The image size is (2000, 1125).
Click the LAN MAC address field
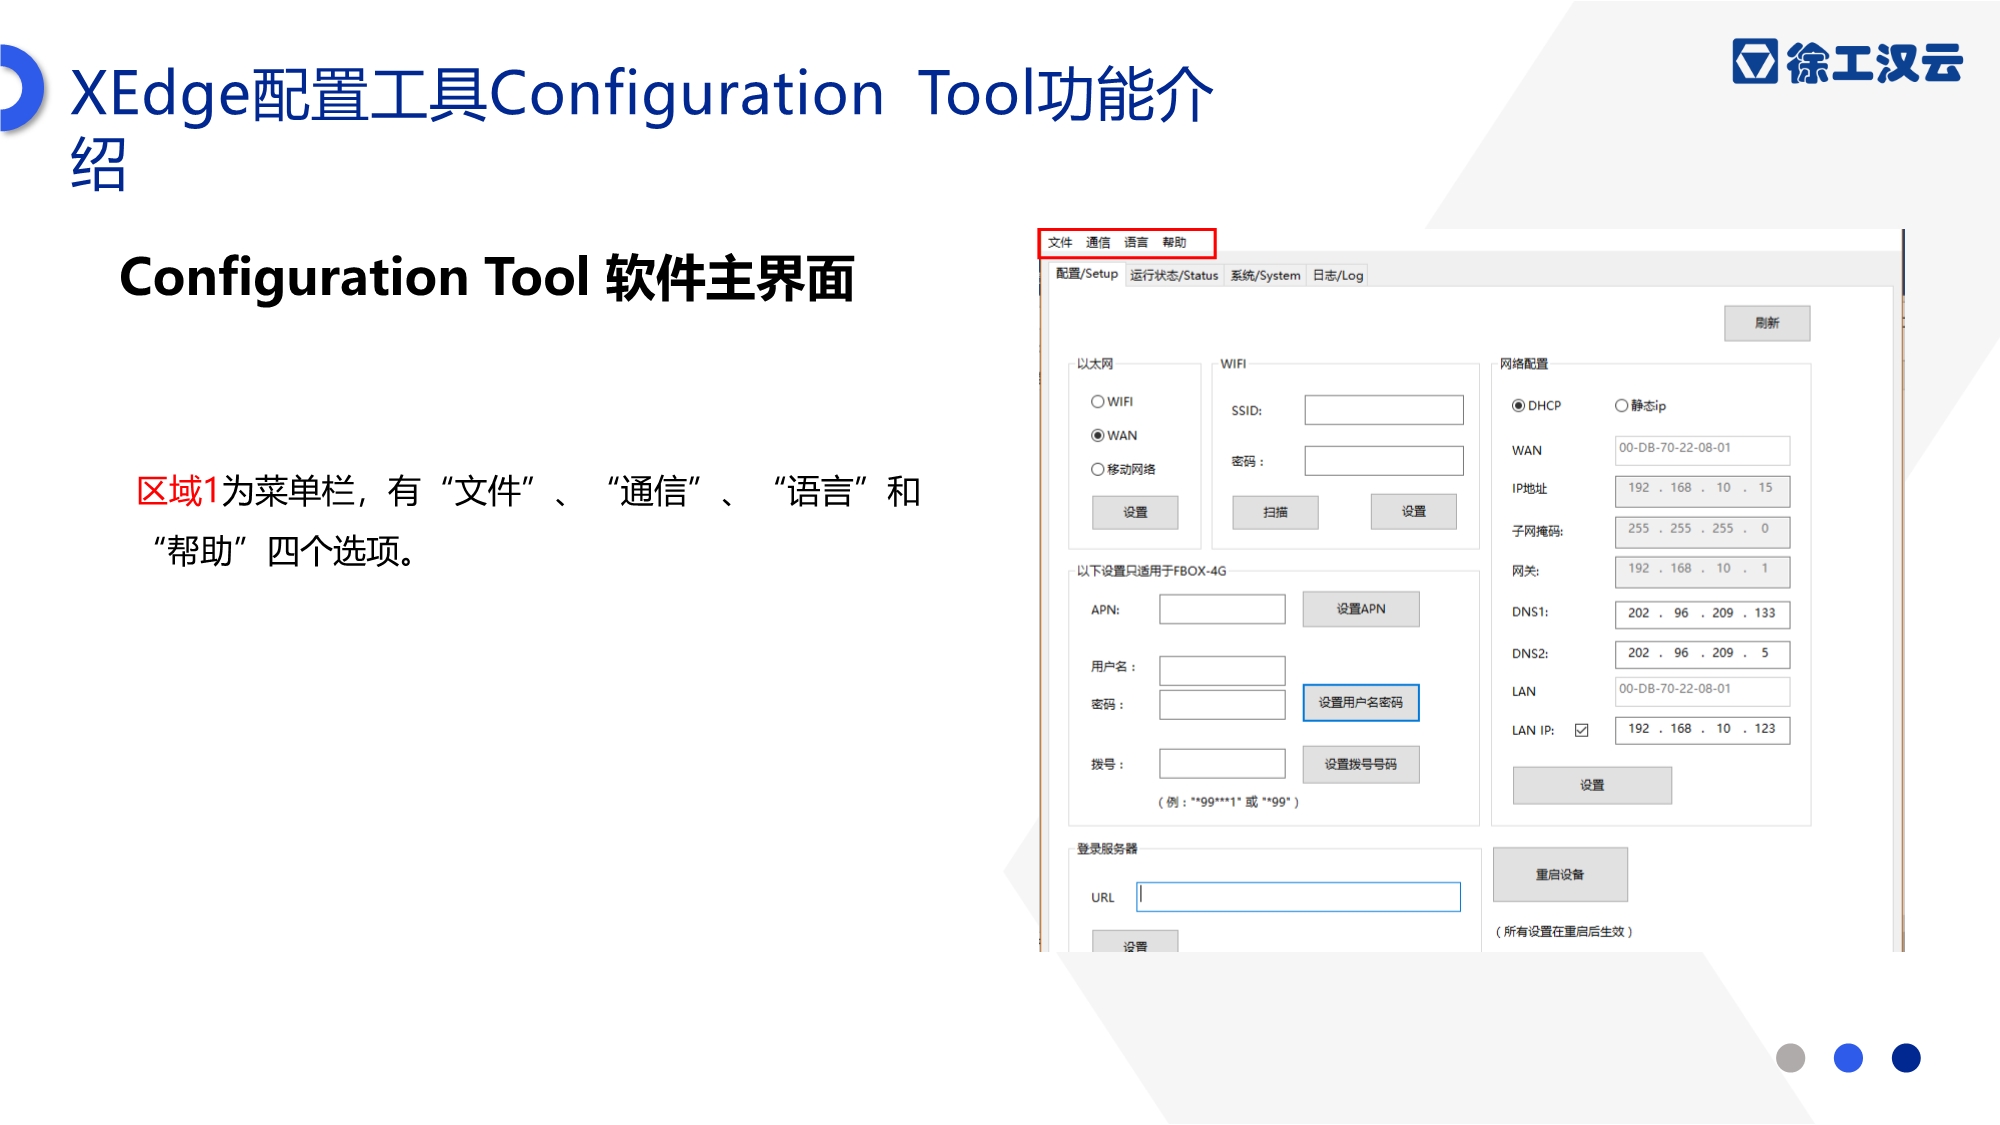[x=1702, y=691]
